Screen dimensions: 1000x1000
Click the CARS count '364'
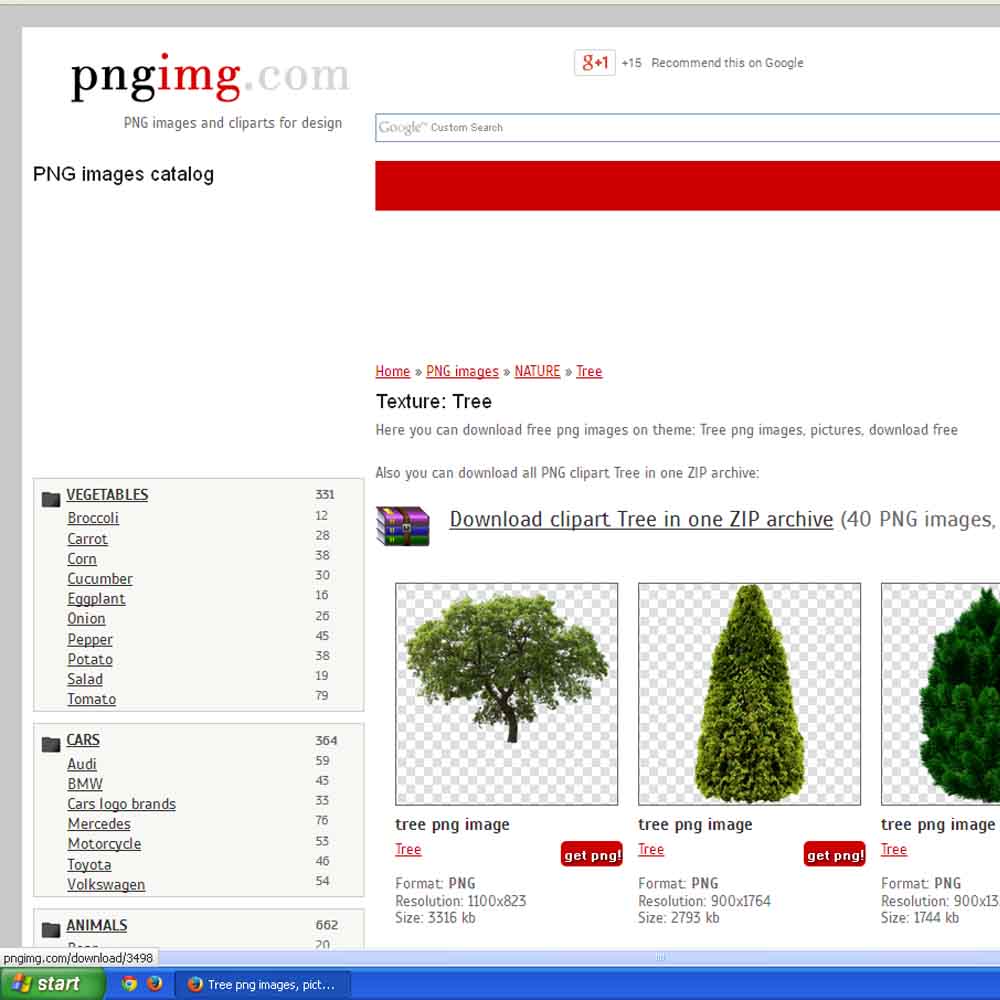[x=326, y=740]
